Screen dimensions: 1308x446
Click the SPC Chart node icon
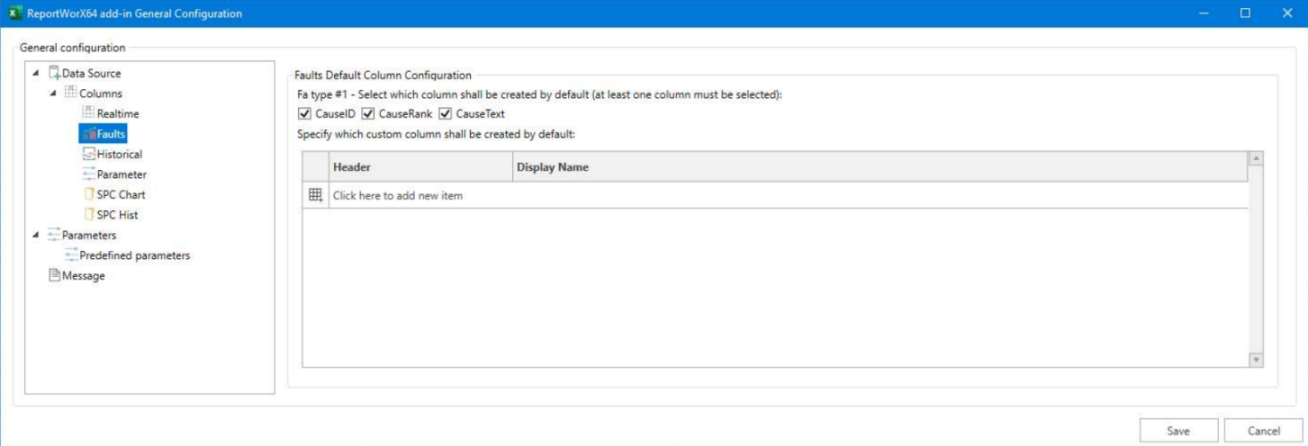pos(88,194)
